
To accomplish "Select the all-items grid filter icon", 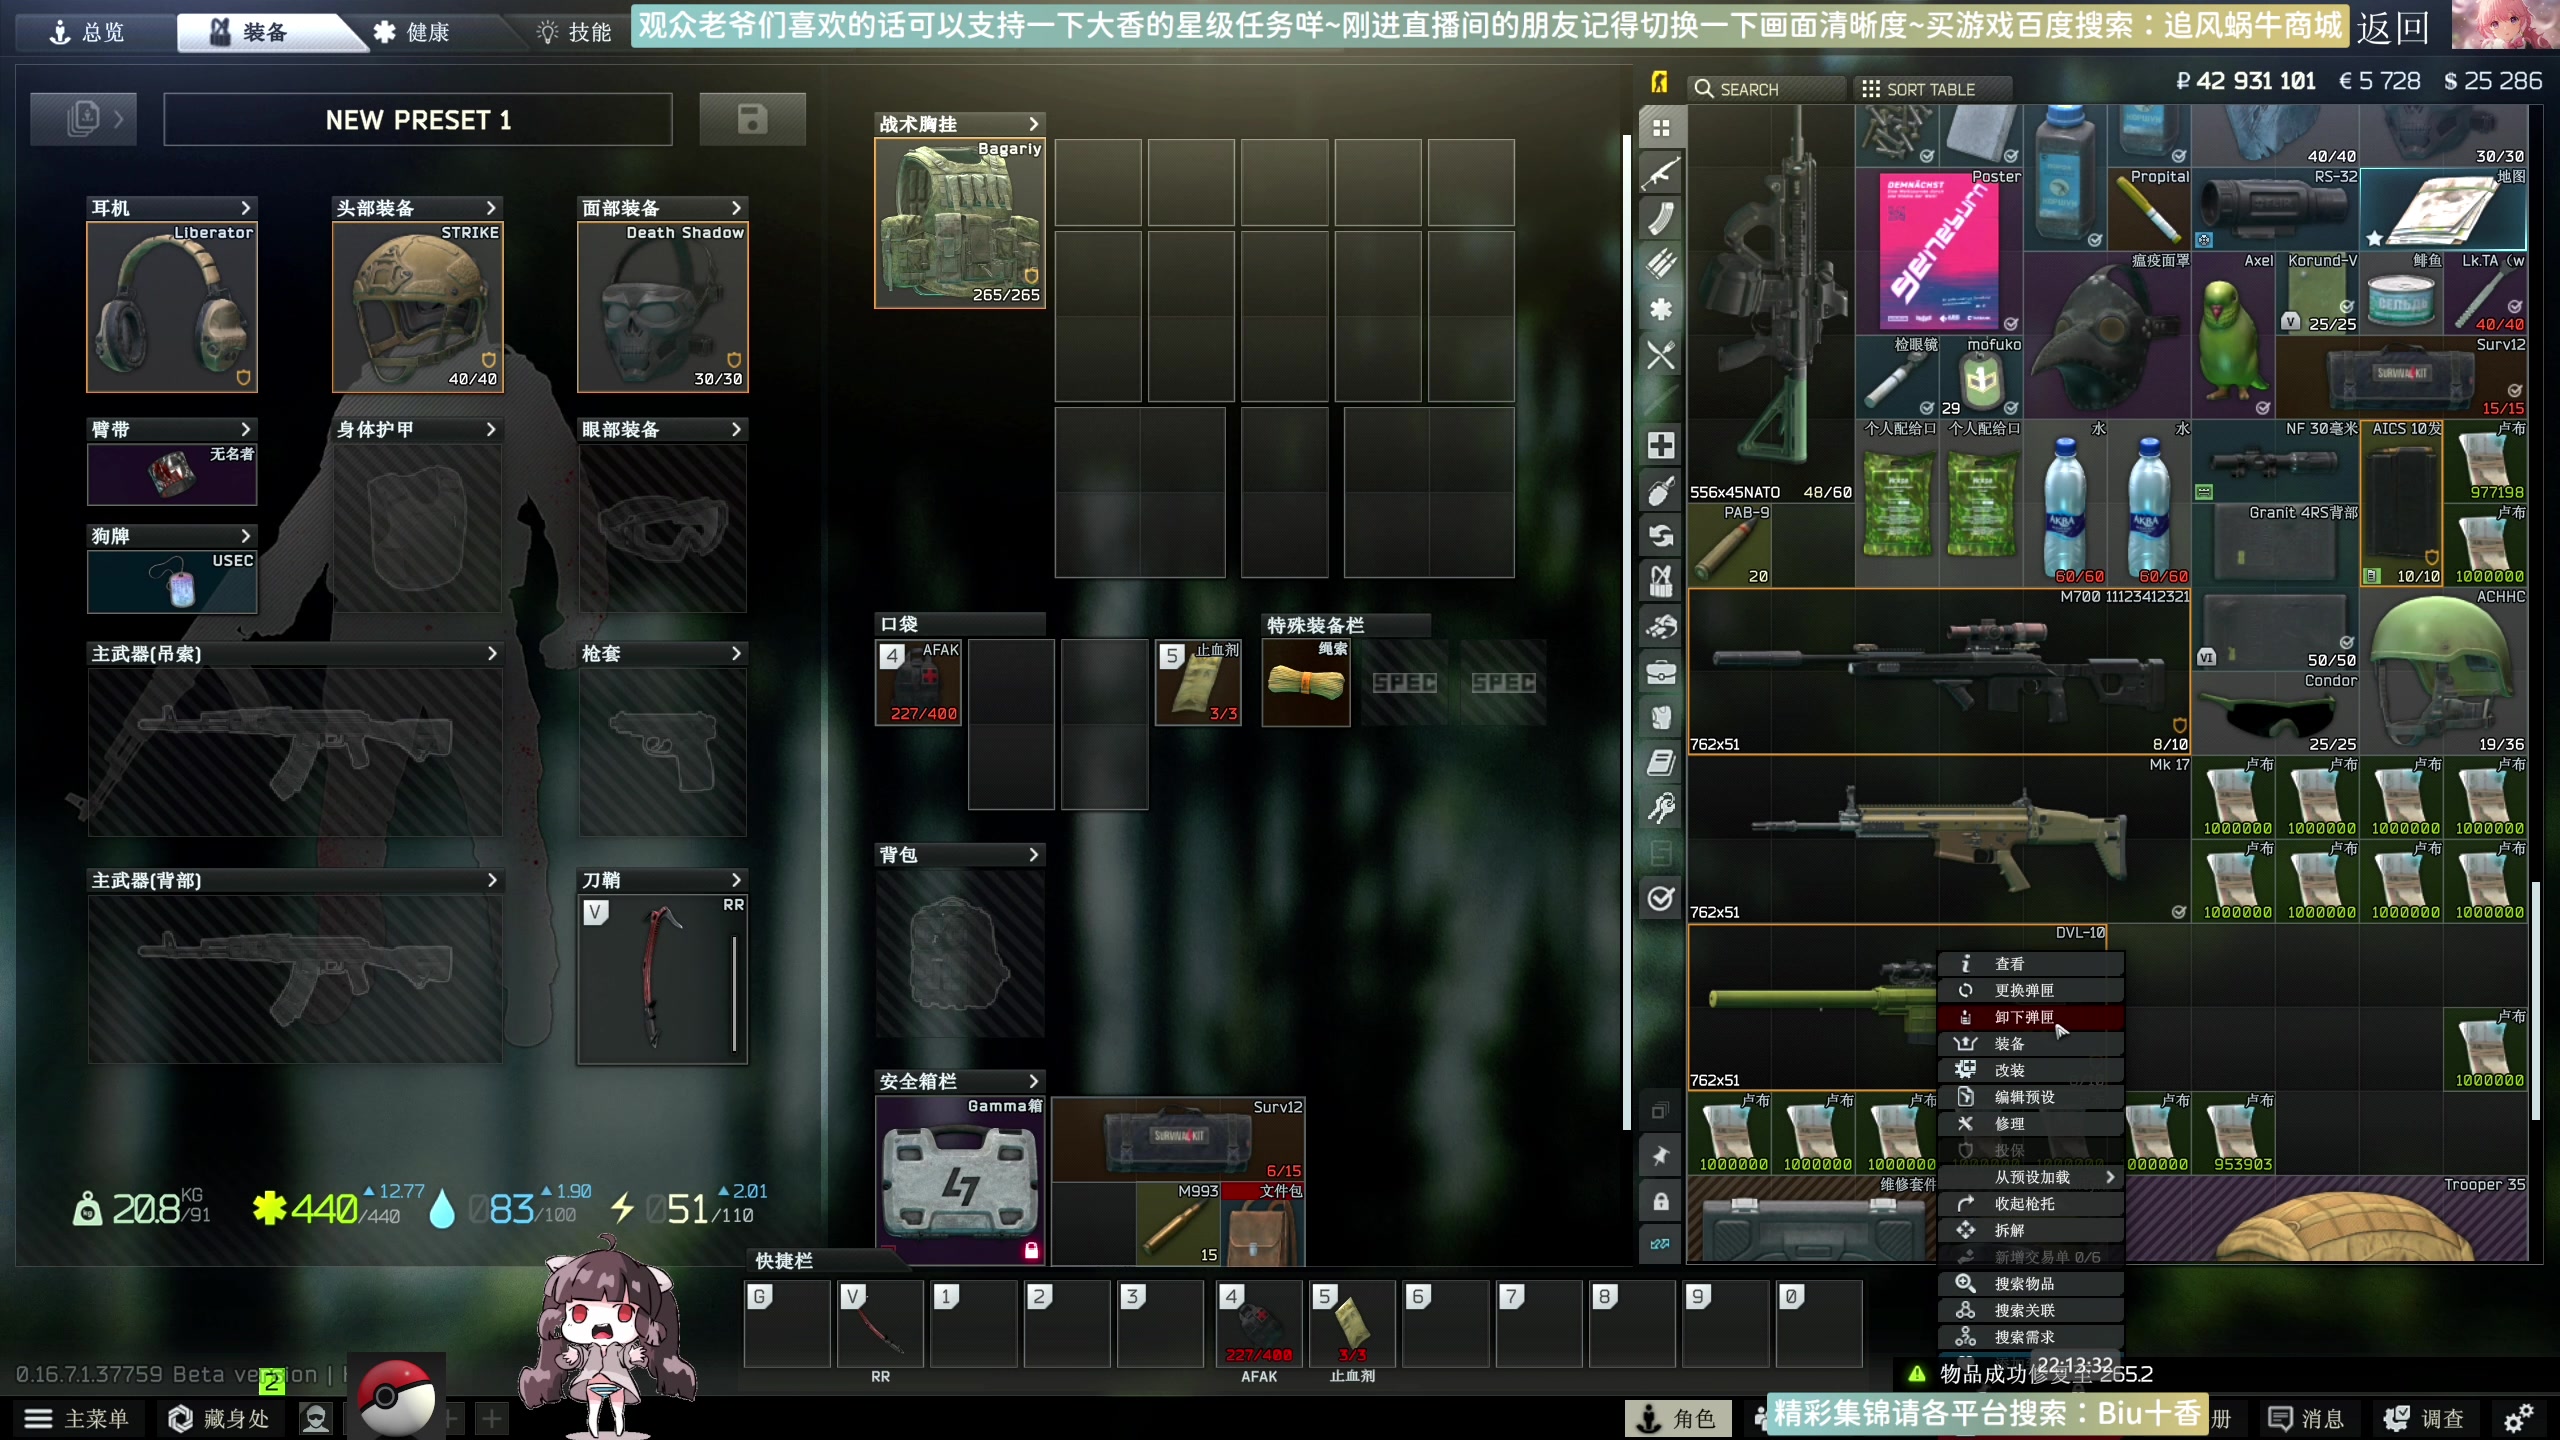I will (x=1660, y=128).
